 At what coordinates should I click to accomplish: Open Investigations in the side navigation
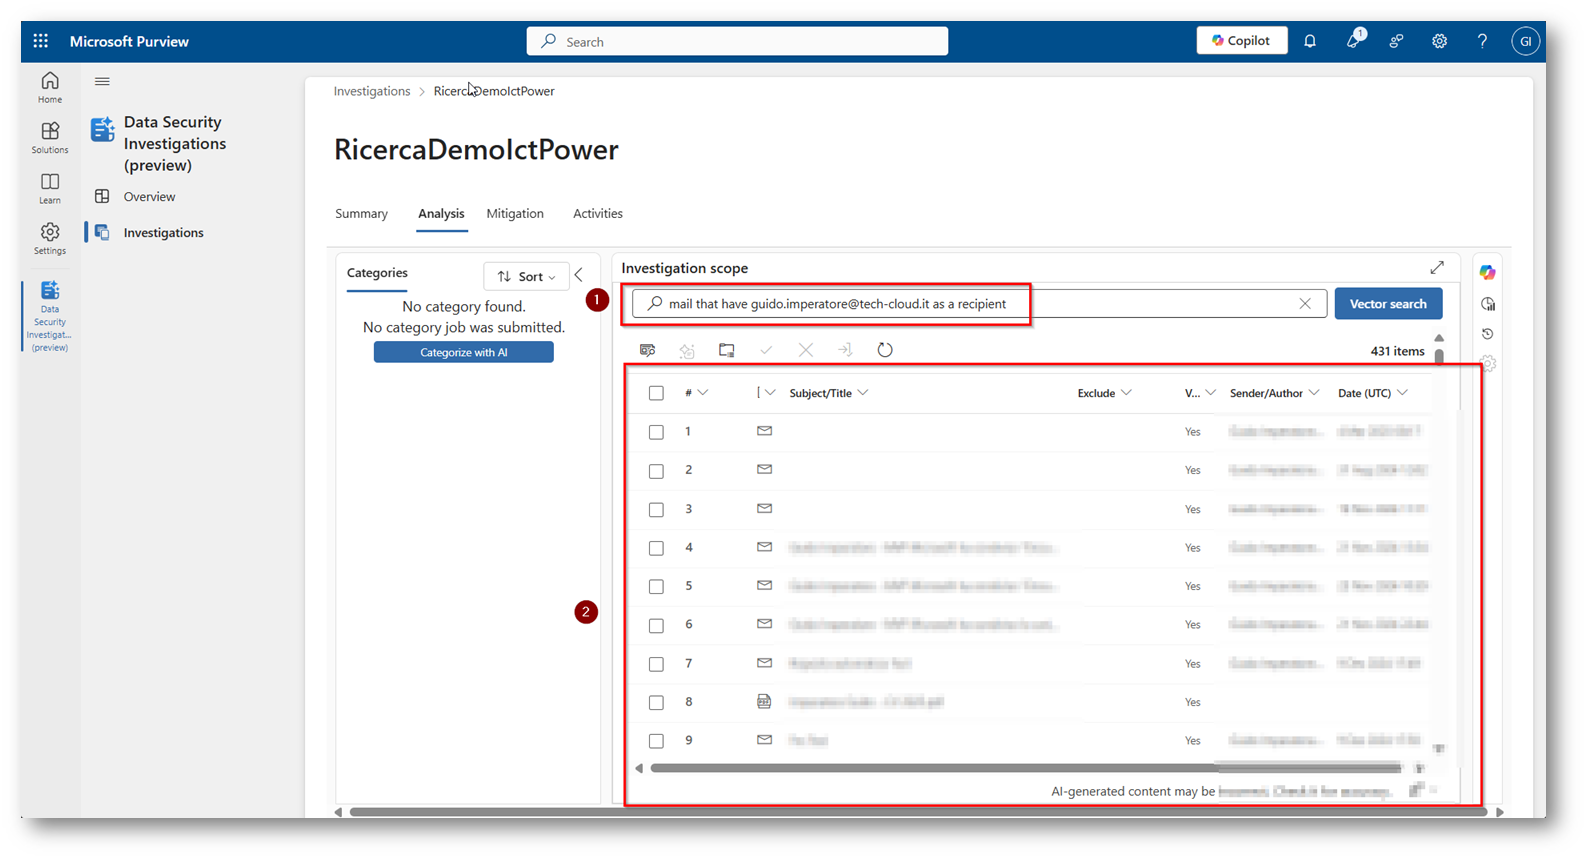(163, 233)
